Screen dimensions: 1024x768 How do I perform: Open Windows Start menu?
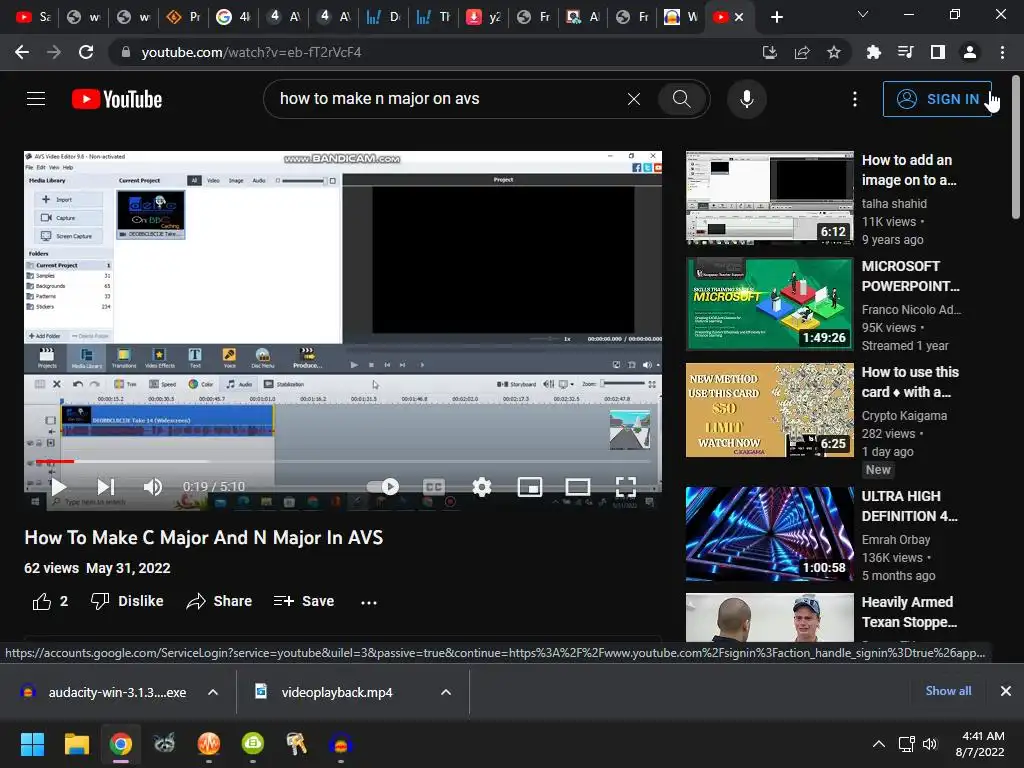click(32, 744)
